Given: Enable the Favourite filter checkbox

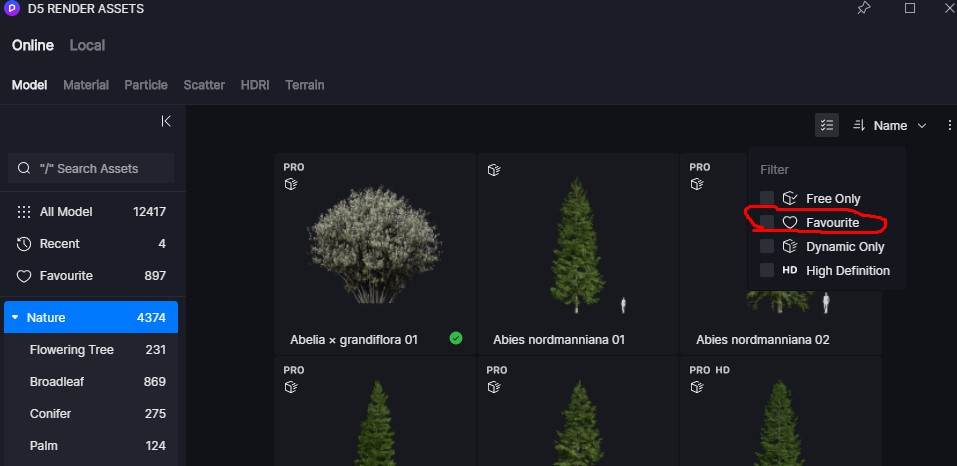Looking at the screenshot, I should click(x=767, y=222).
